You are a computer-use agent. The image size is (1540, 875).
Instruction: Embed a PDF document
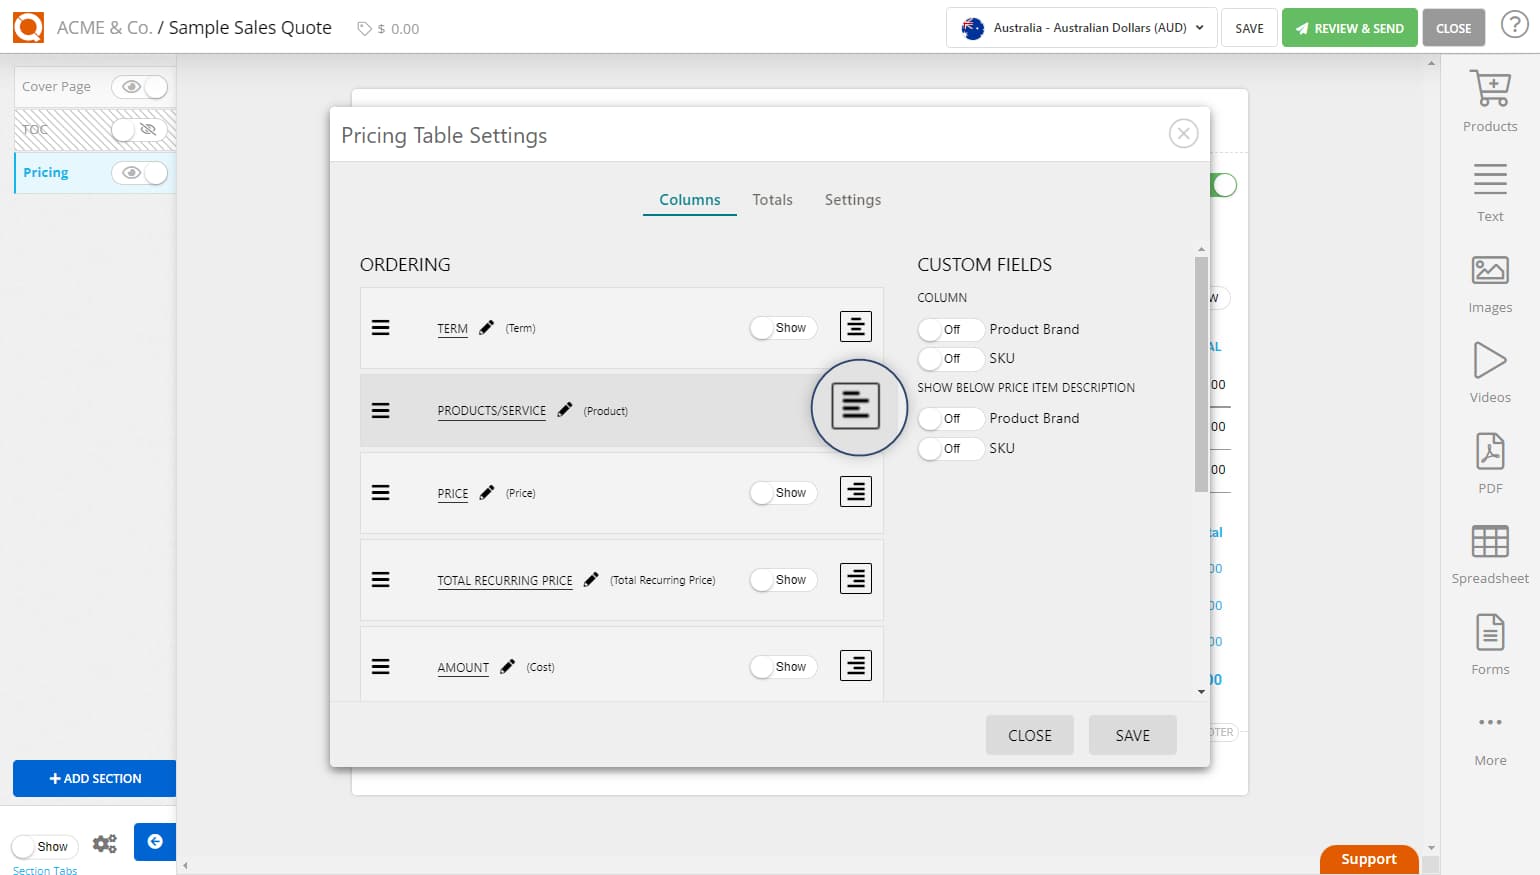click(x=1489, y=461)
